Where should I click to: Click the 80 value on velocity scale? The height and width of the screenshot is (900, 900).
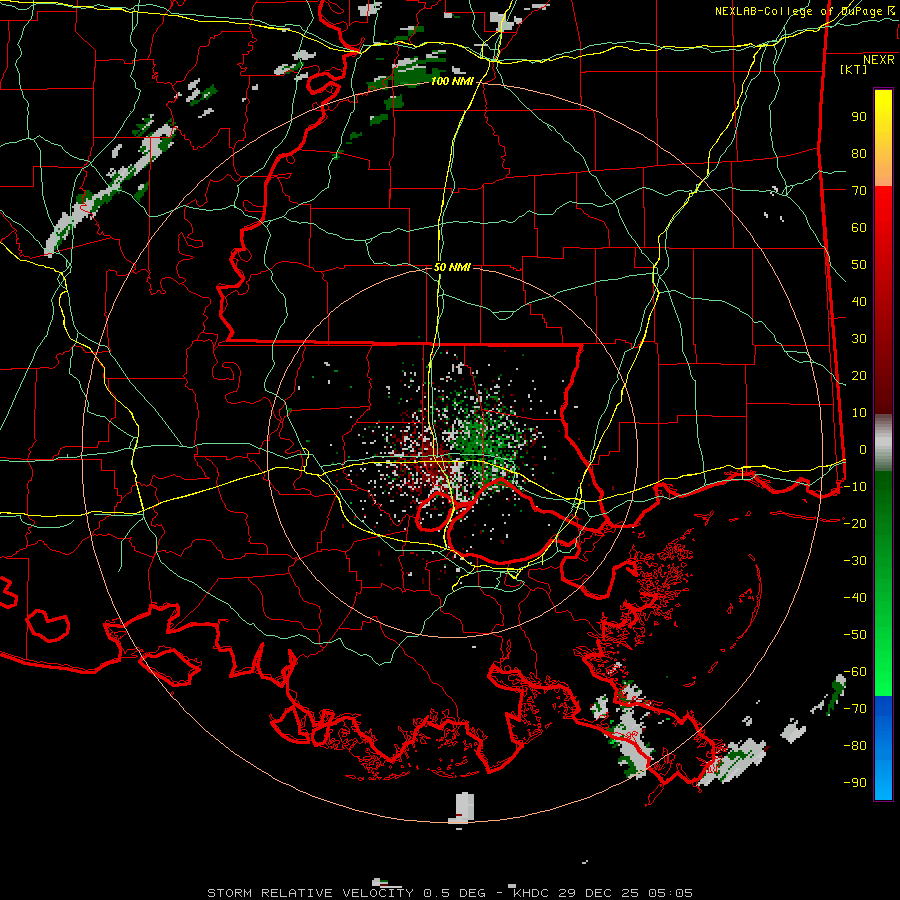(x=859, y=154)
